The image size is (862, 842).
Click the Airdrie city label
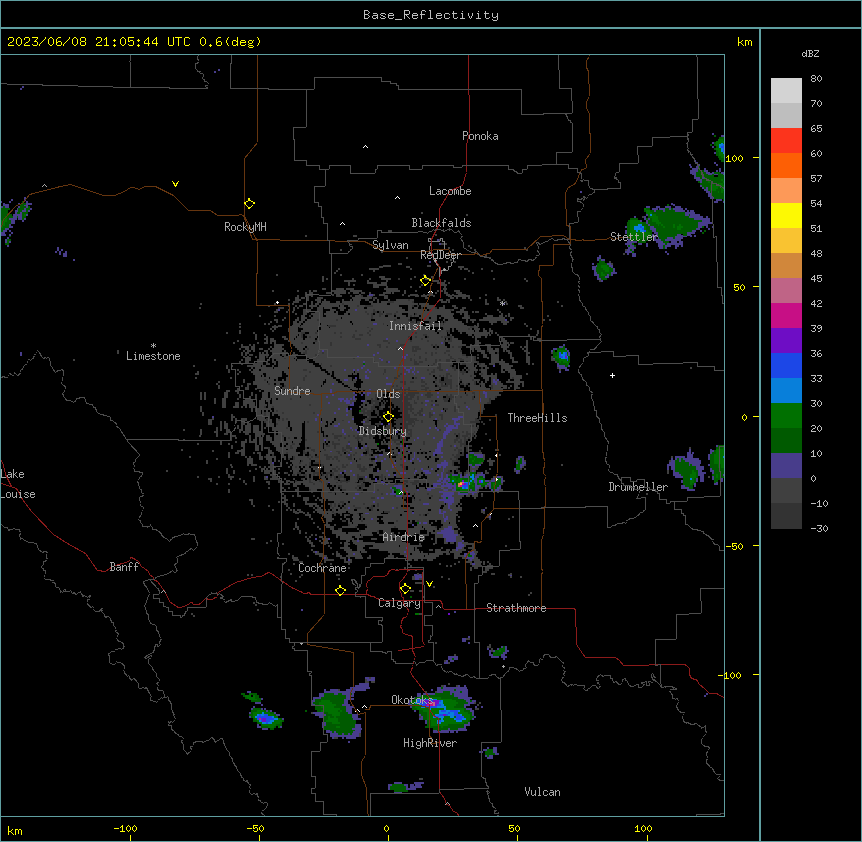pyautogui.click(x=404, y=537)
